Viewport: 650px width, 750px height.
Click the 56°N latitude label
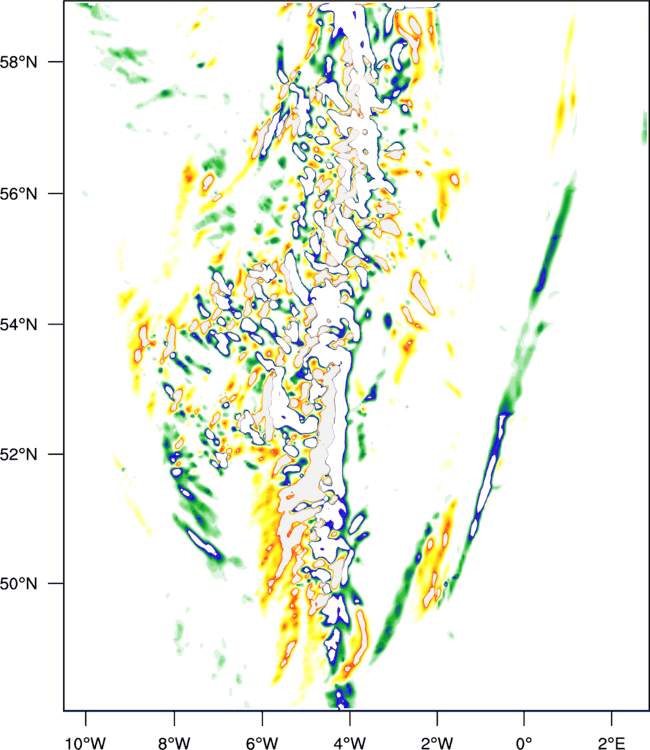(x=18, y=194)
